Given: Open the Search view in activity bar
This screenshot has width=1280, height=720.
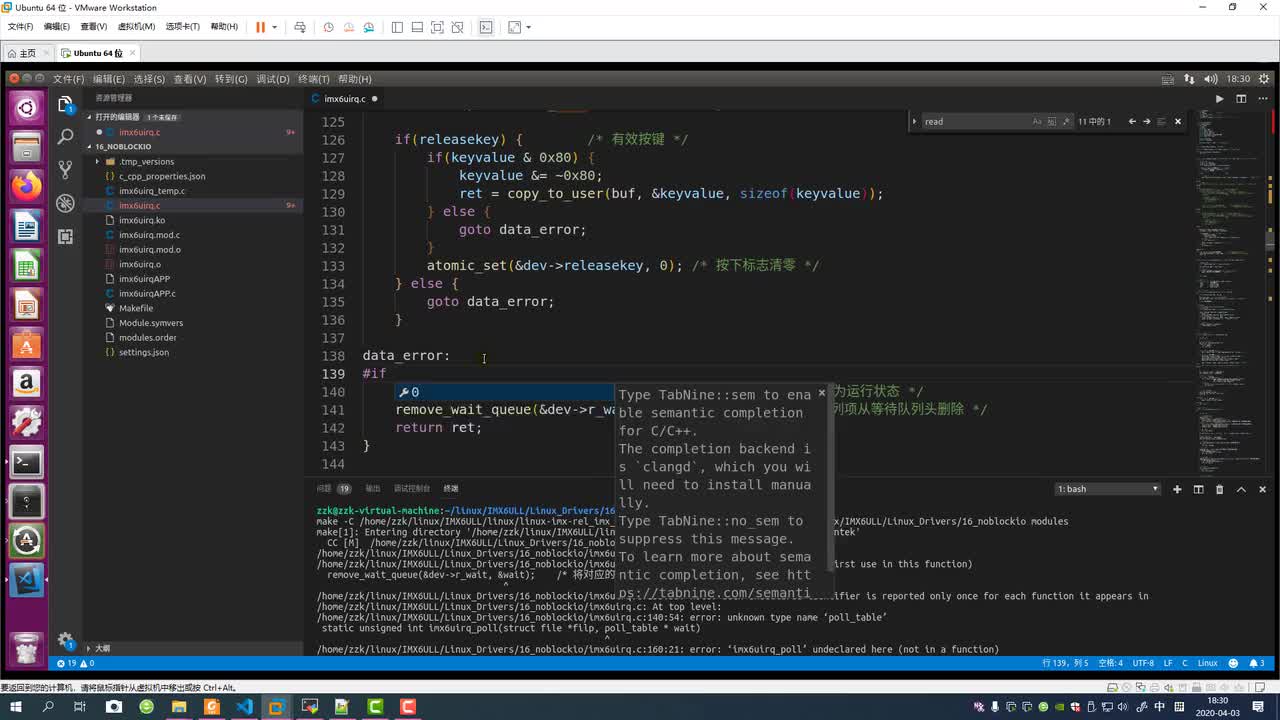Looking at the screenshot, I should click(x=66, y=136).
